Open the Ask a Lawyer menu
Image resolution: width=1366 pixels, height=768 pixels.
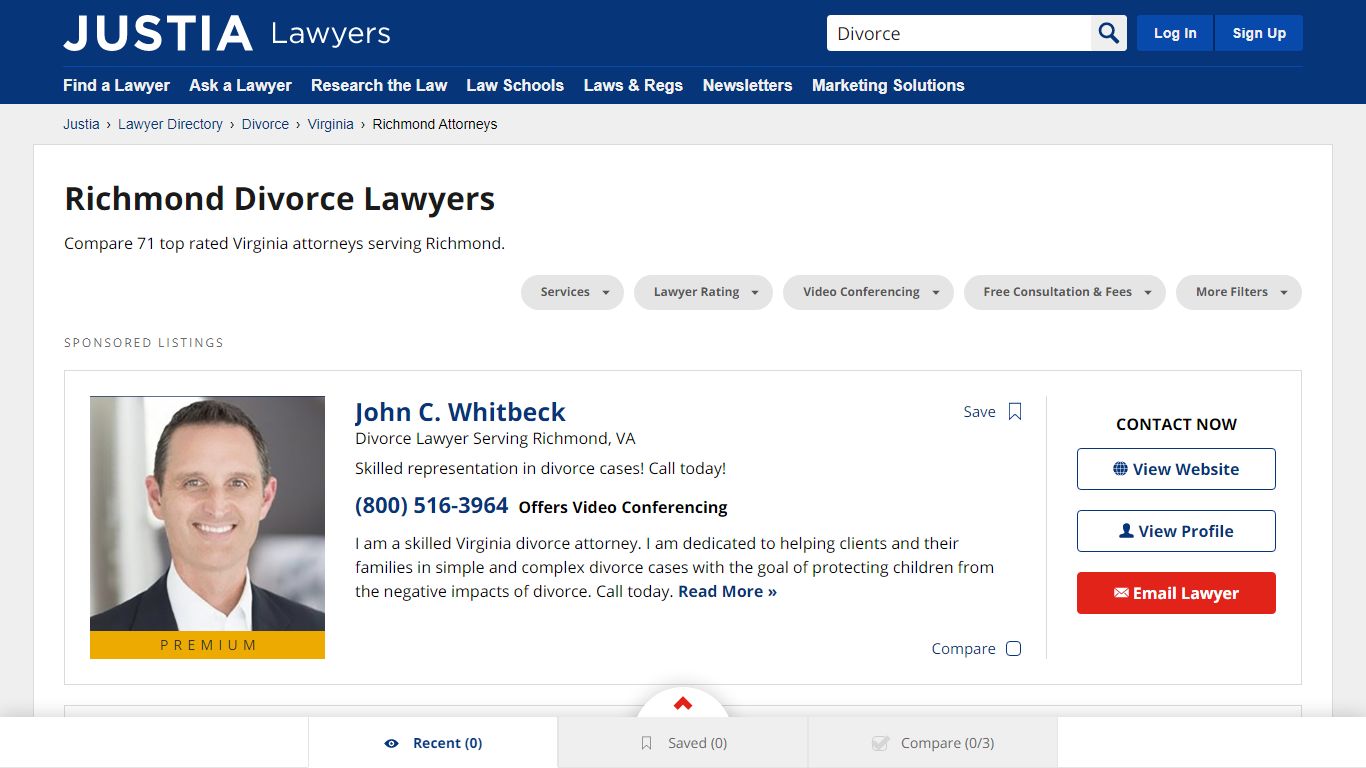pos(240,85)
